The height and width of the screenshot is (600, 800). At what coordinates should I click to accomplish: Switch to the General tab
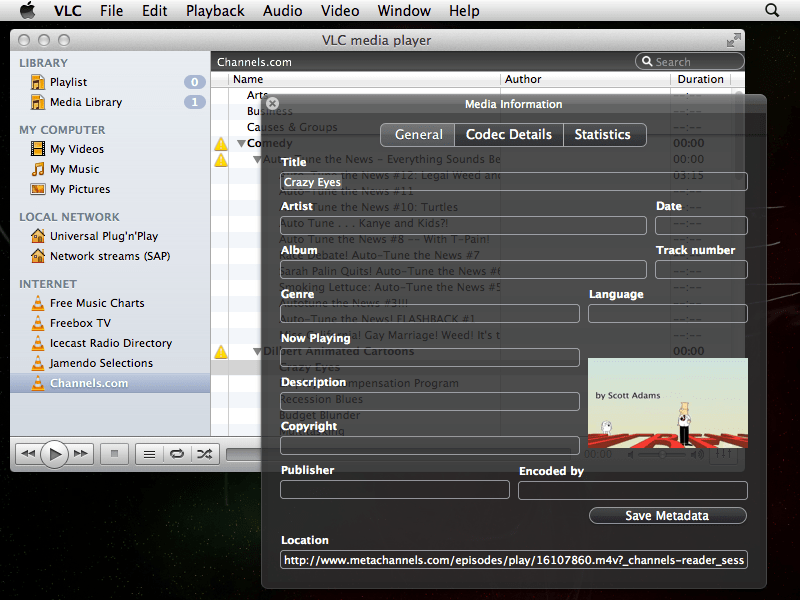418,135
